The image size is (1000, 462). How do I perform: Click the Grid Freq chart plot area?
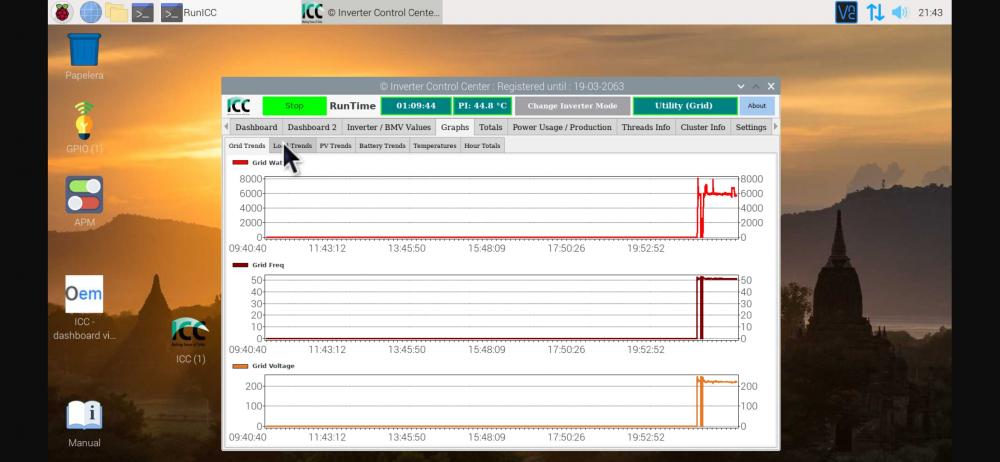pos(501,308)
